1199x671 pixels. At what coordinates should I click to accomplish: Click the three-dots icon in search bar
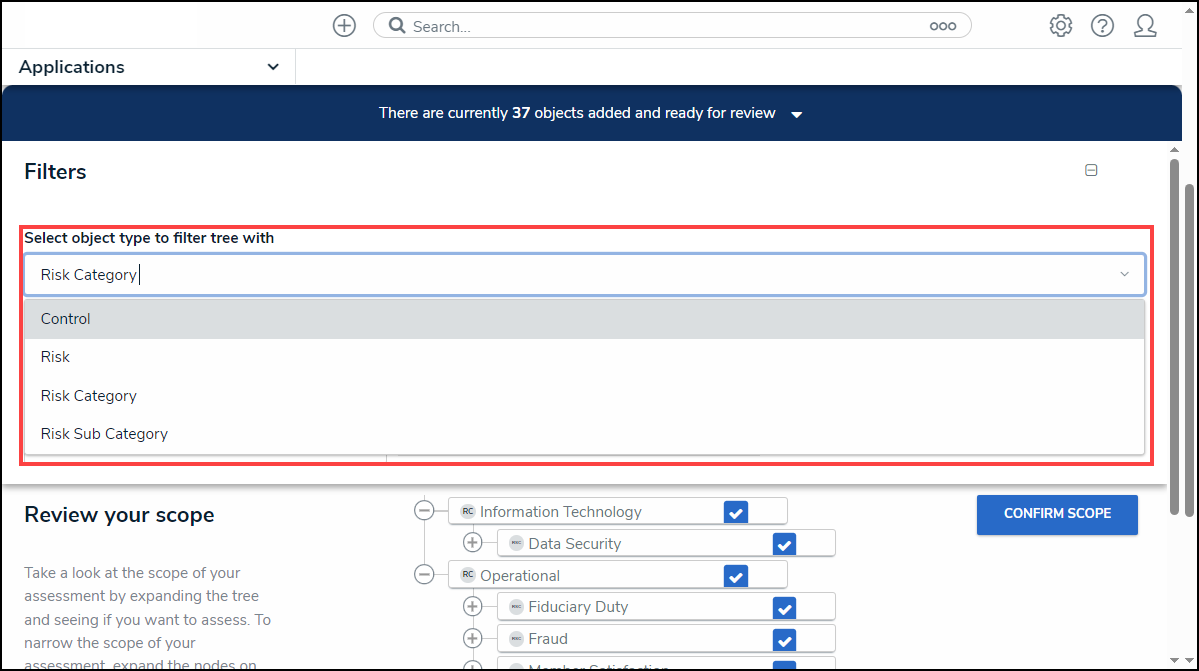point(942,27)
